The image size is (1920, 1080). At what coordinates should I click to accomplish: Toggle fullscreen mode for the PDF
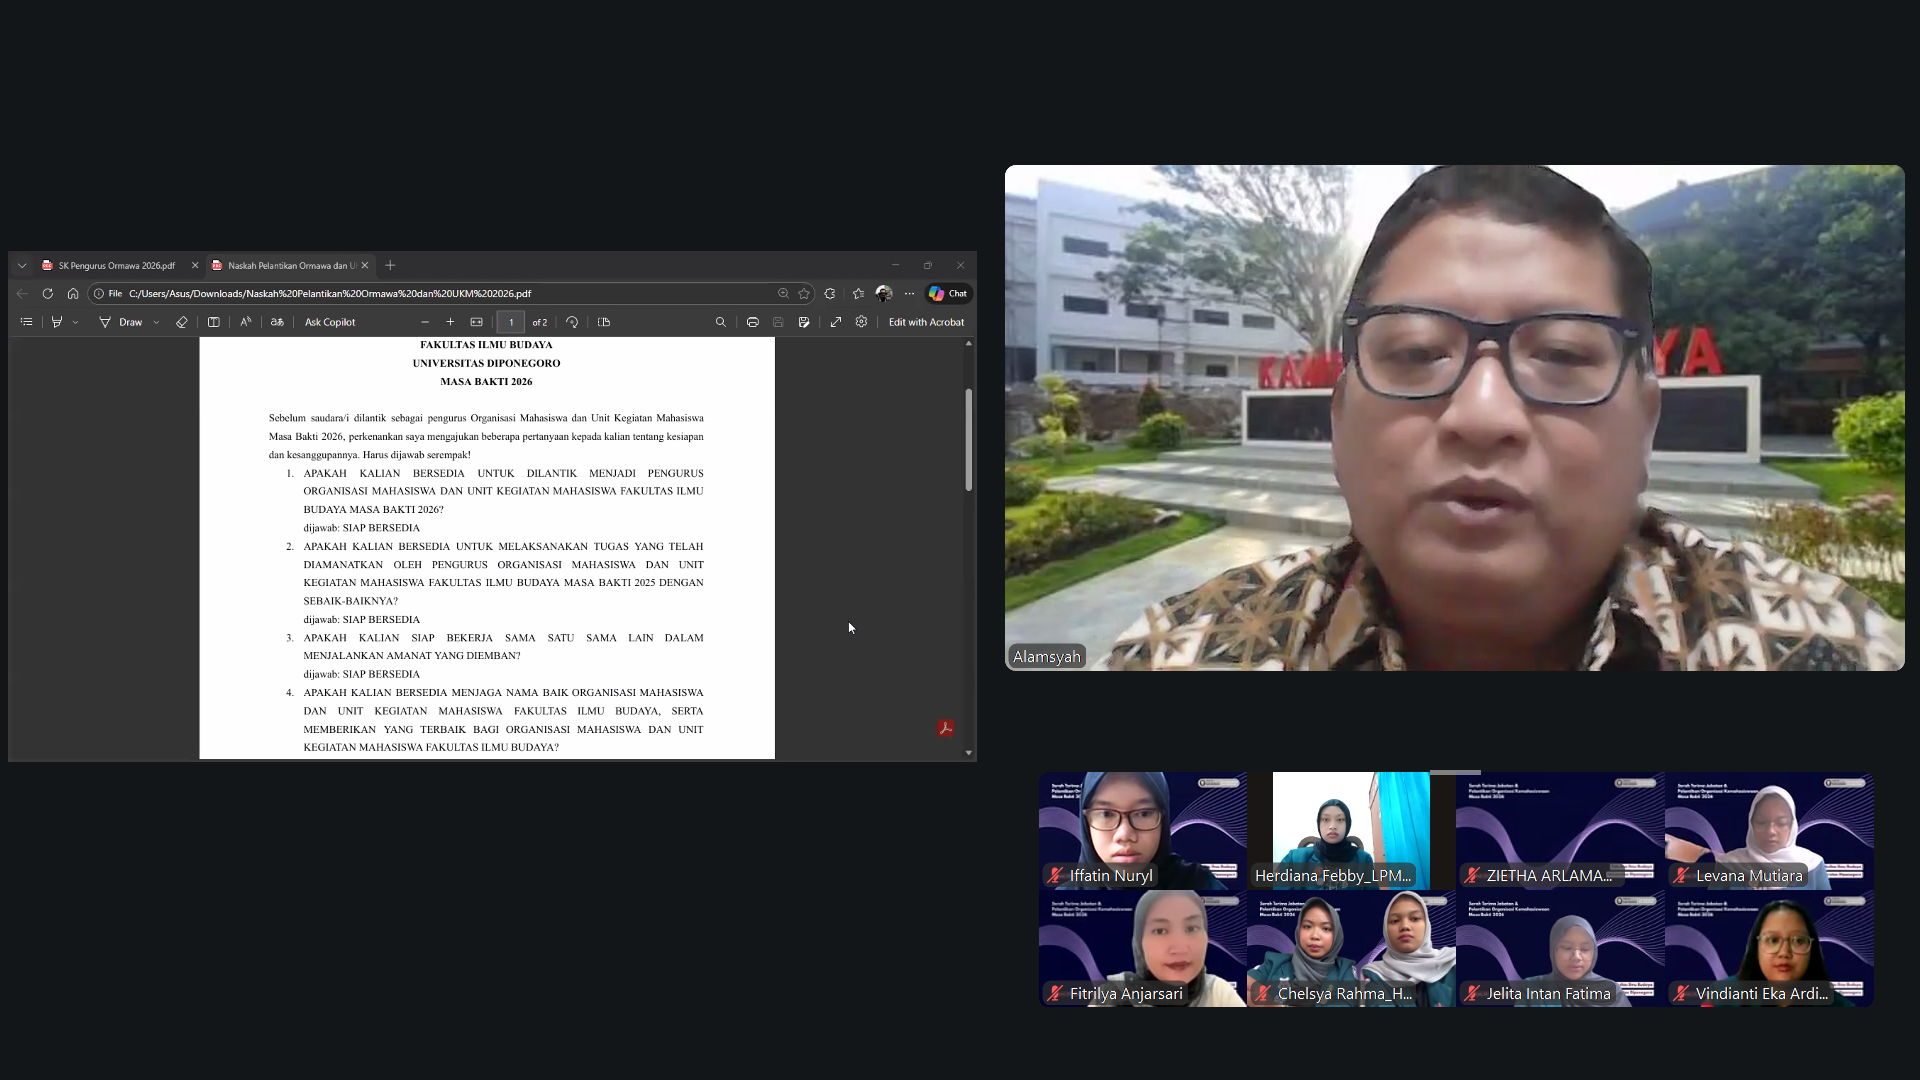click(836, 322)
